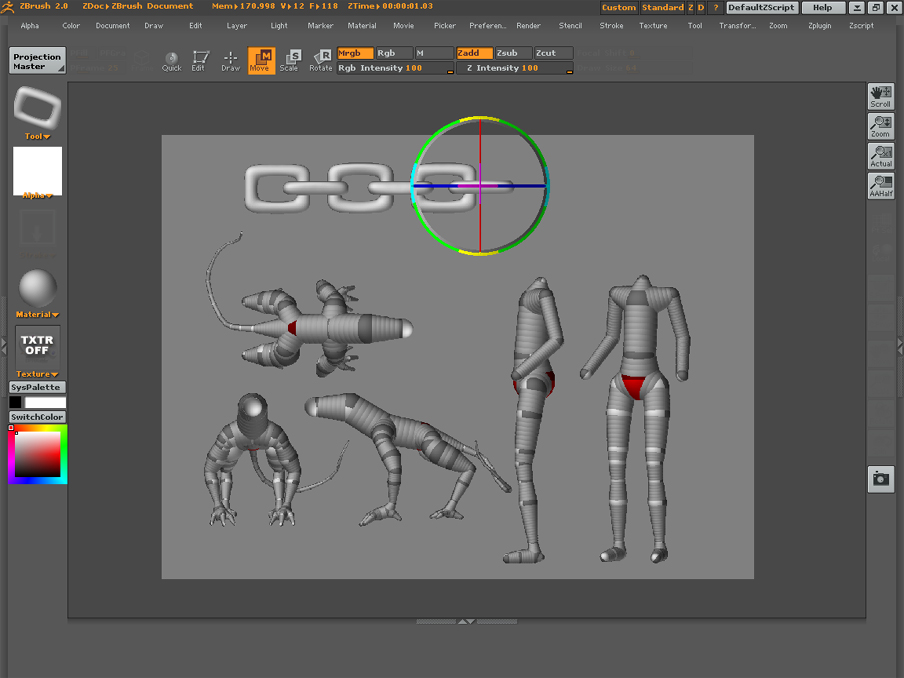Click the Zoom magnifier icon
The height and width of the screenshot is (678, 904).
[x=880, y=126]
